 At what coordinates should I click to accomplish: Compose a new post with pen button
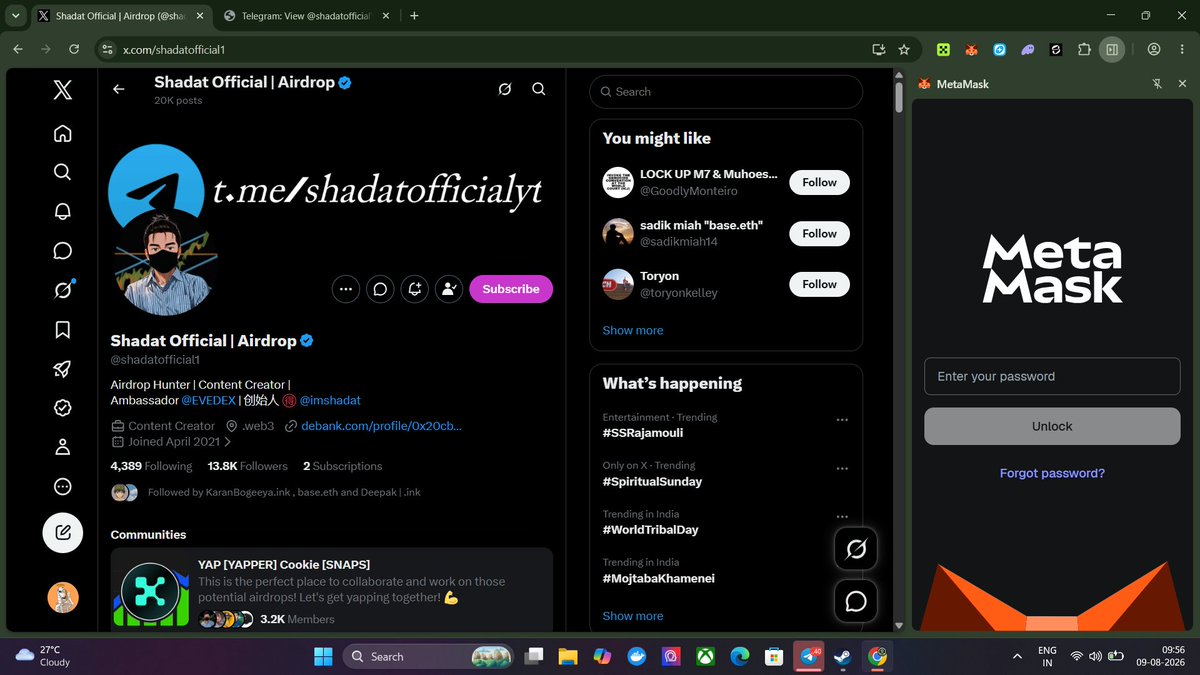[62, 533]
